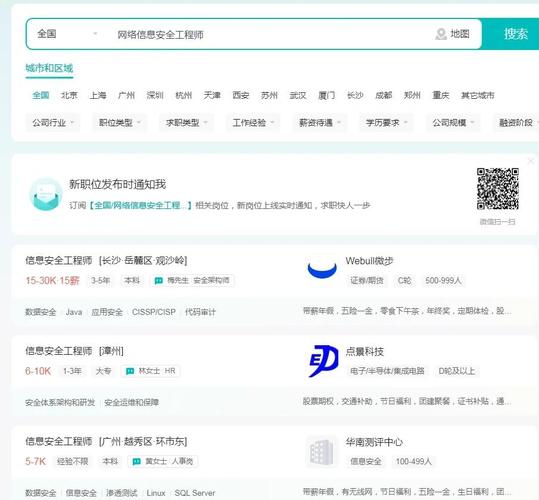Image resolution: width=539 pixels, height=500 pixels.
Task: Filter by city 成都
Action: tap(383, 95)
